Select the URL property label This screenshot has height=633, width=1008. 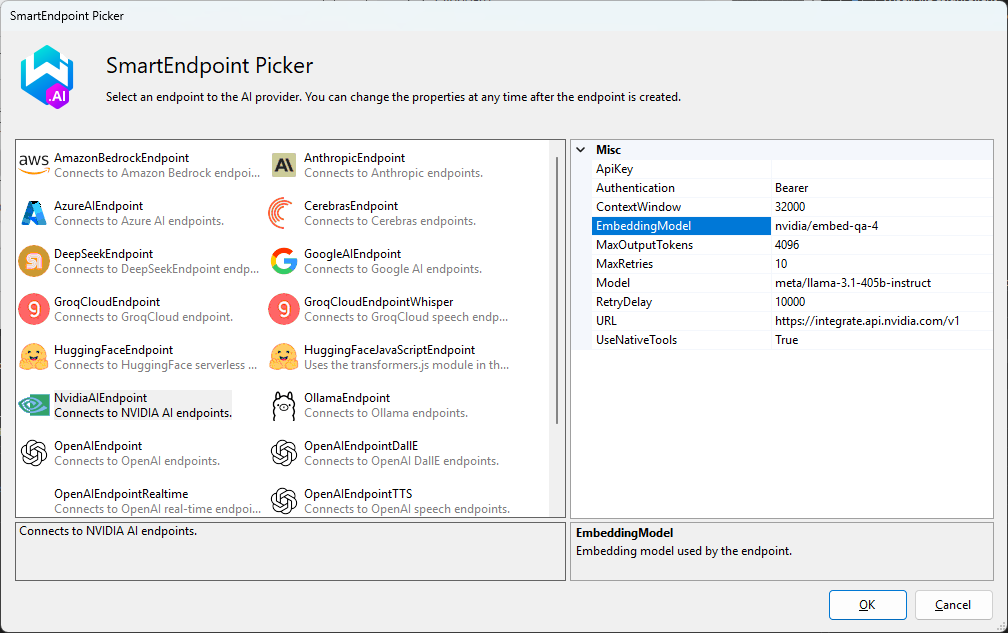(x=681, y=321)
